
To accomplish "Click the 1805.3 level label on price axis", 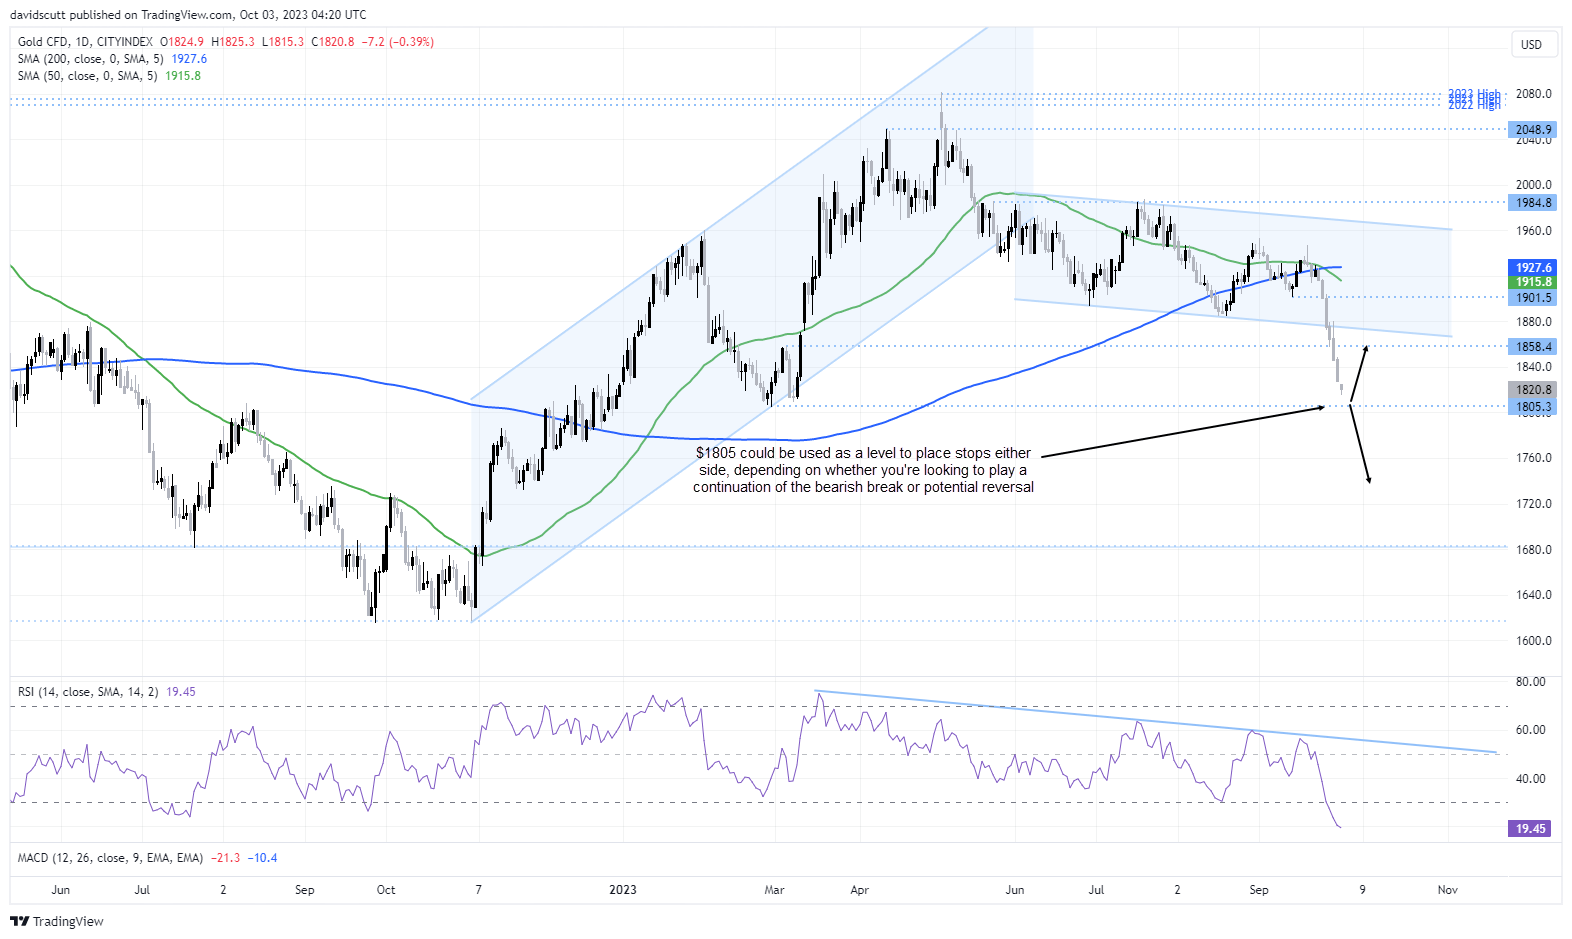I will pyautogui.click(x=1532, y=407).
